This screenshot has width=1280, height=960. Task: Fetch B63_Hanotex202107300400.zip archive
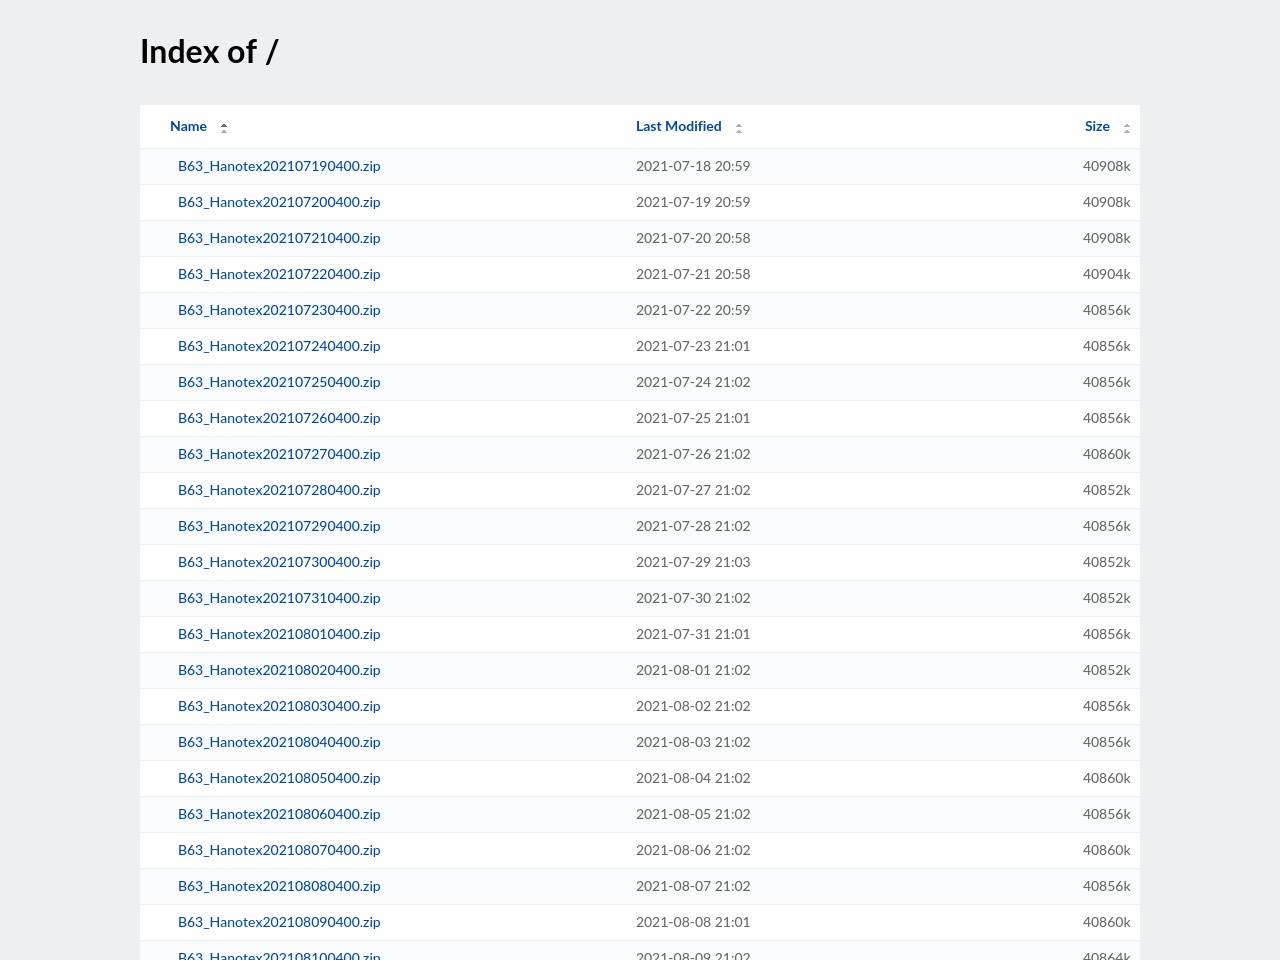pos(279,562)
